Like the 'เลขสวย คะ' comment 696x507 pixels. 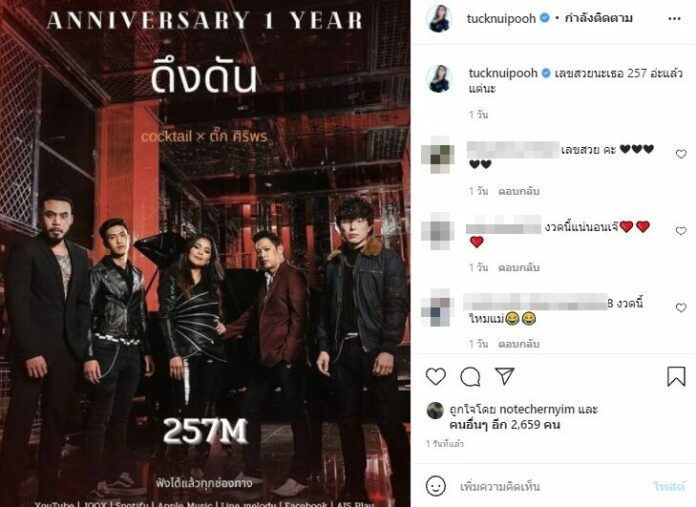pyautogui.click(x=681, y=154)
